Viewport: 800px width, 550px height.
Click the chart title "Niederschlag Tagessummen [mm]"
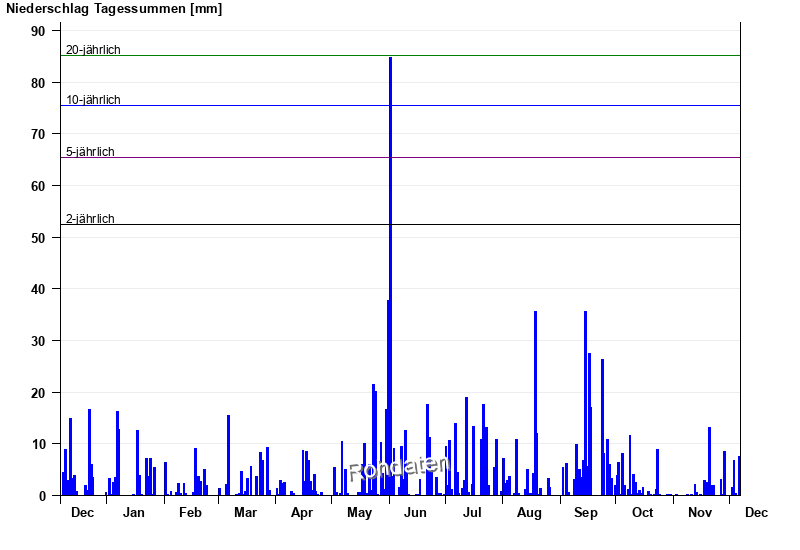[x=115, y=9]
